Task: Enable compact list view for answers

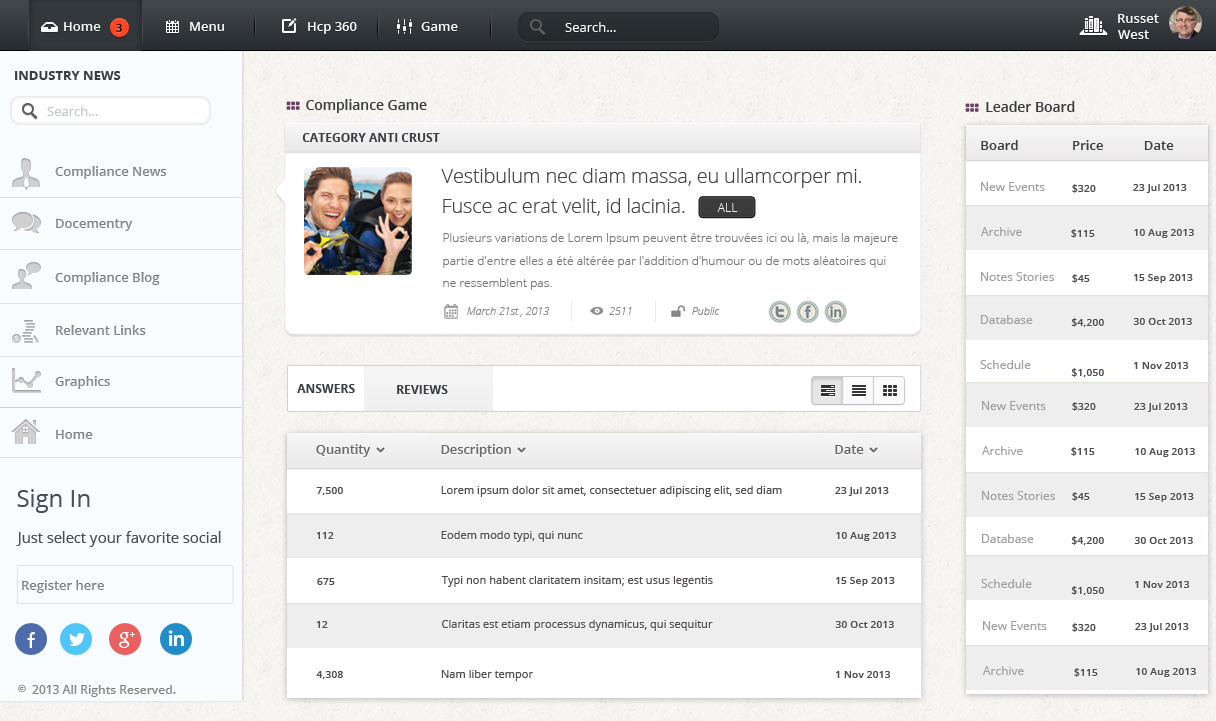Action: click(x=858, y=390)
